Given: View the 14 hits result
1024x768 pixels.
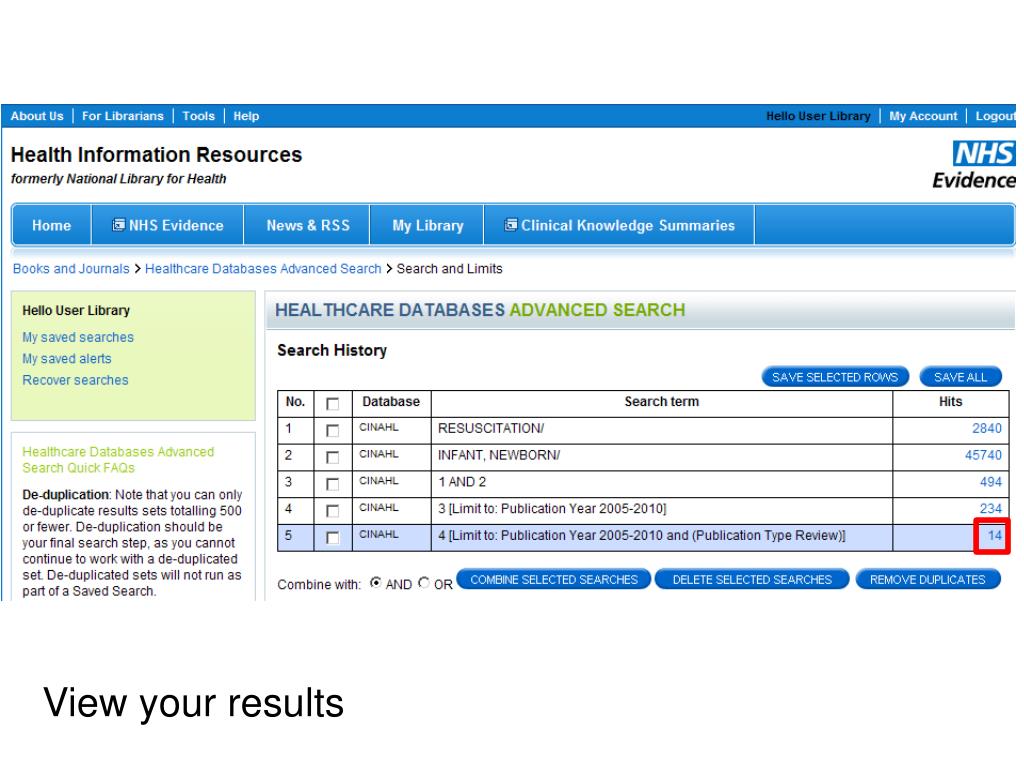Looking at the screenshot, I should 995,536.
